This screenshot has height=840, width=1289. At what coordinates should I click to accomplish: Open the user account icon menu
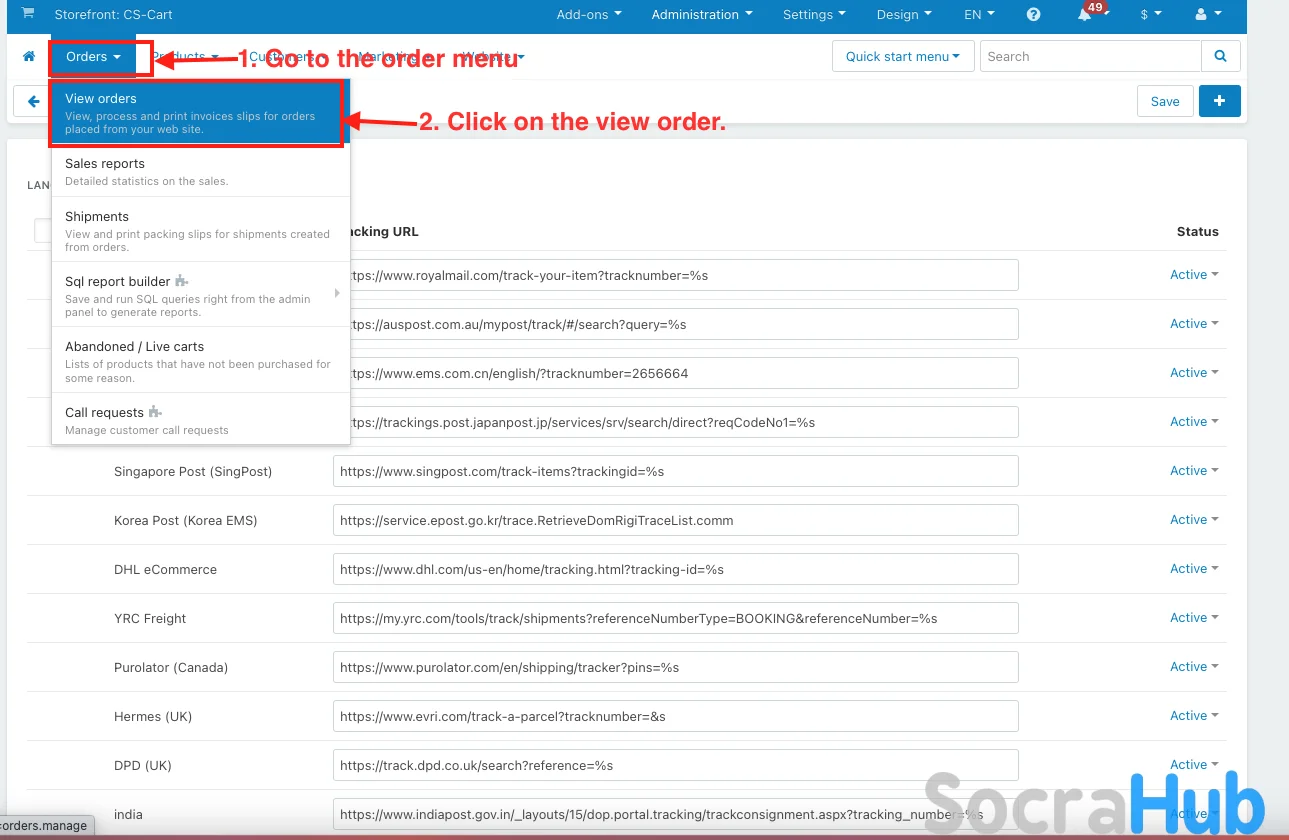point(1208,15)
